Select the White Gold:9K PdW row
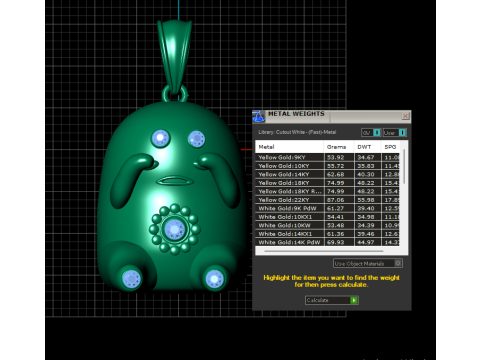This screenshot has width=480, height=360. pyautogui.click(x=327, y=208)
